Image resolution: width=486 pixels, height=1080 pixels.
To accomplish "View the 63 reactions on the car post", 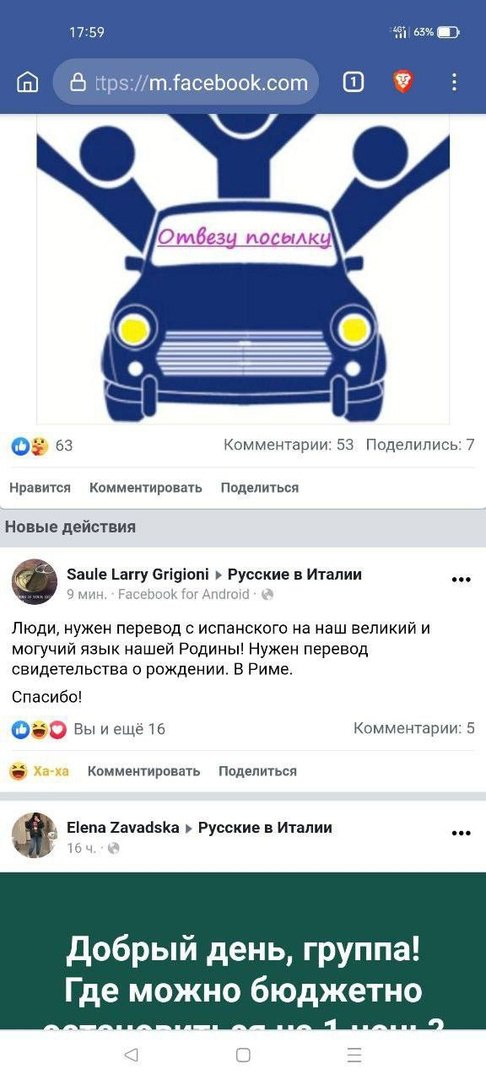I will pos(42,446).
